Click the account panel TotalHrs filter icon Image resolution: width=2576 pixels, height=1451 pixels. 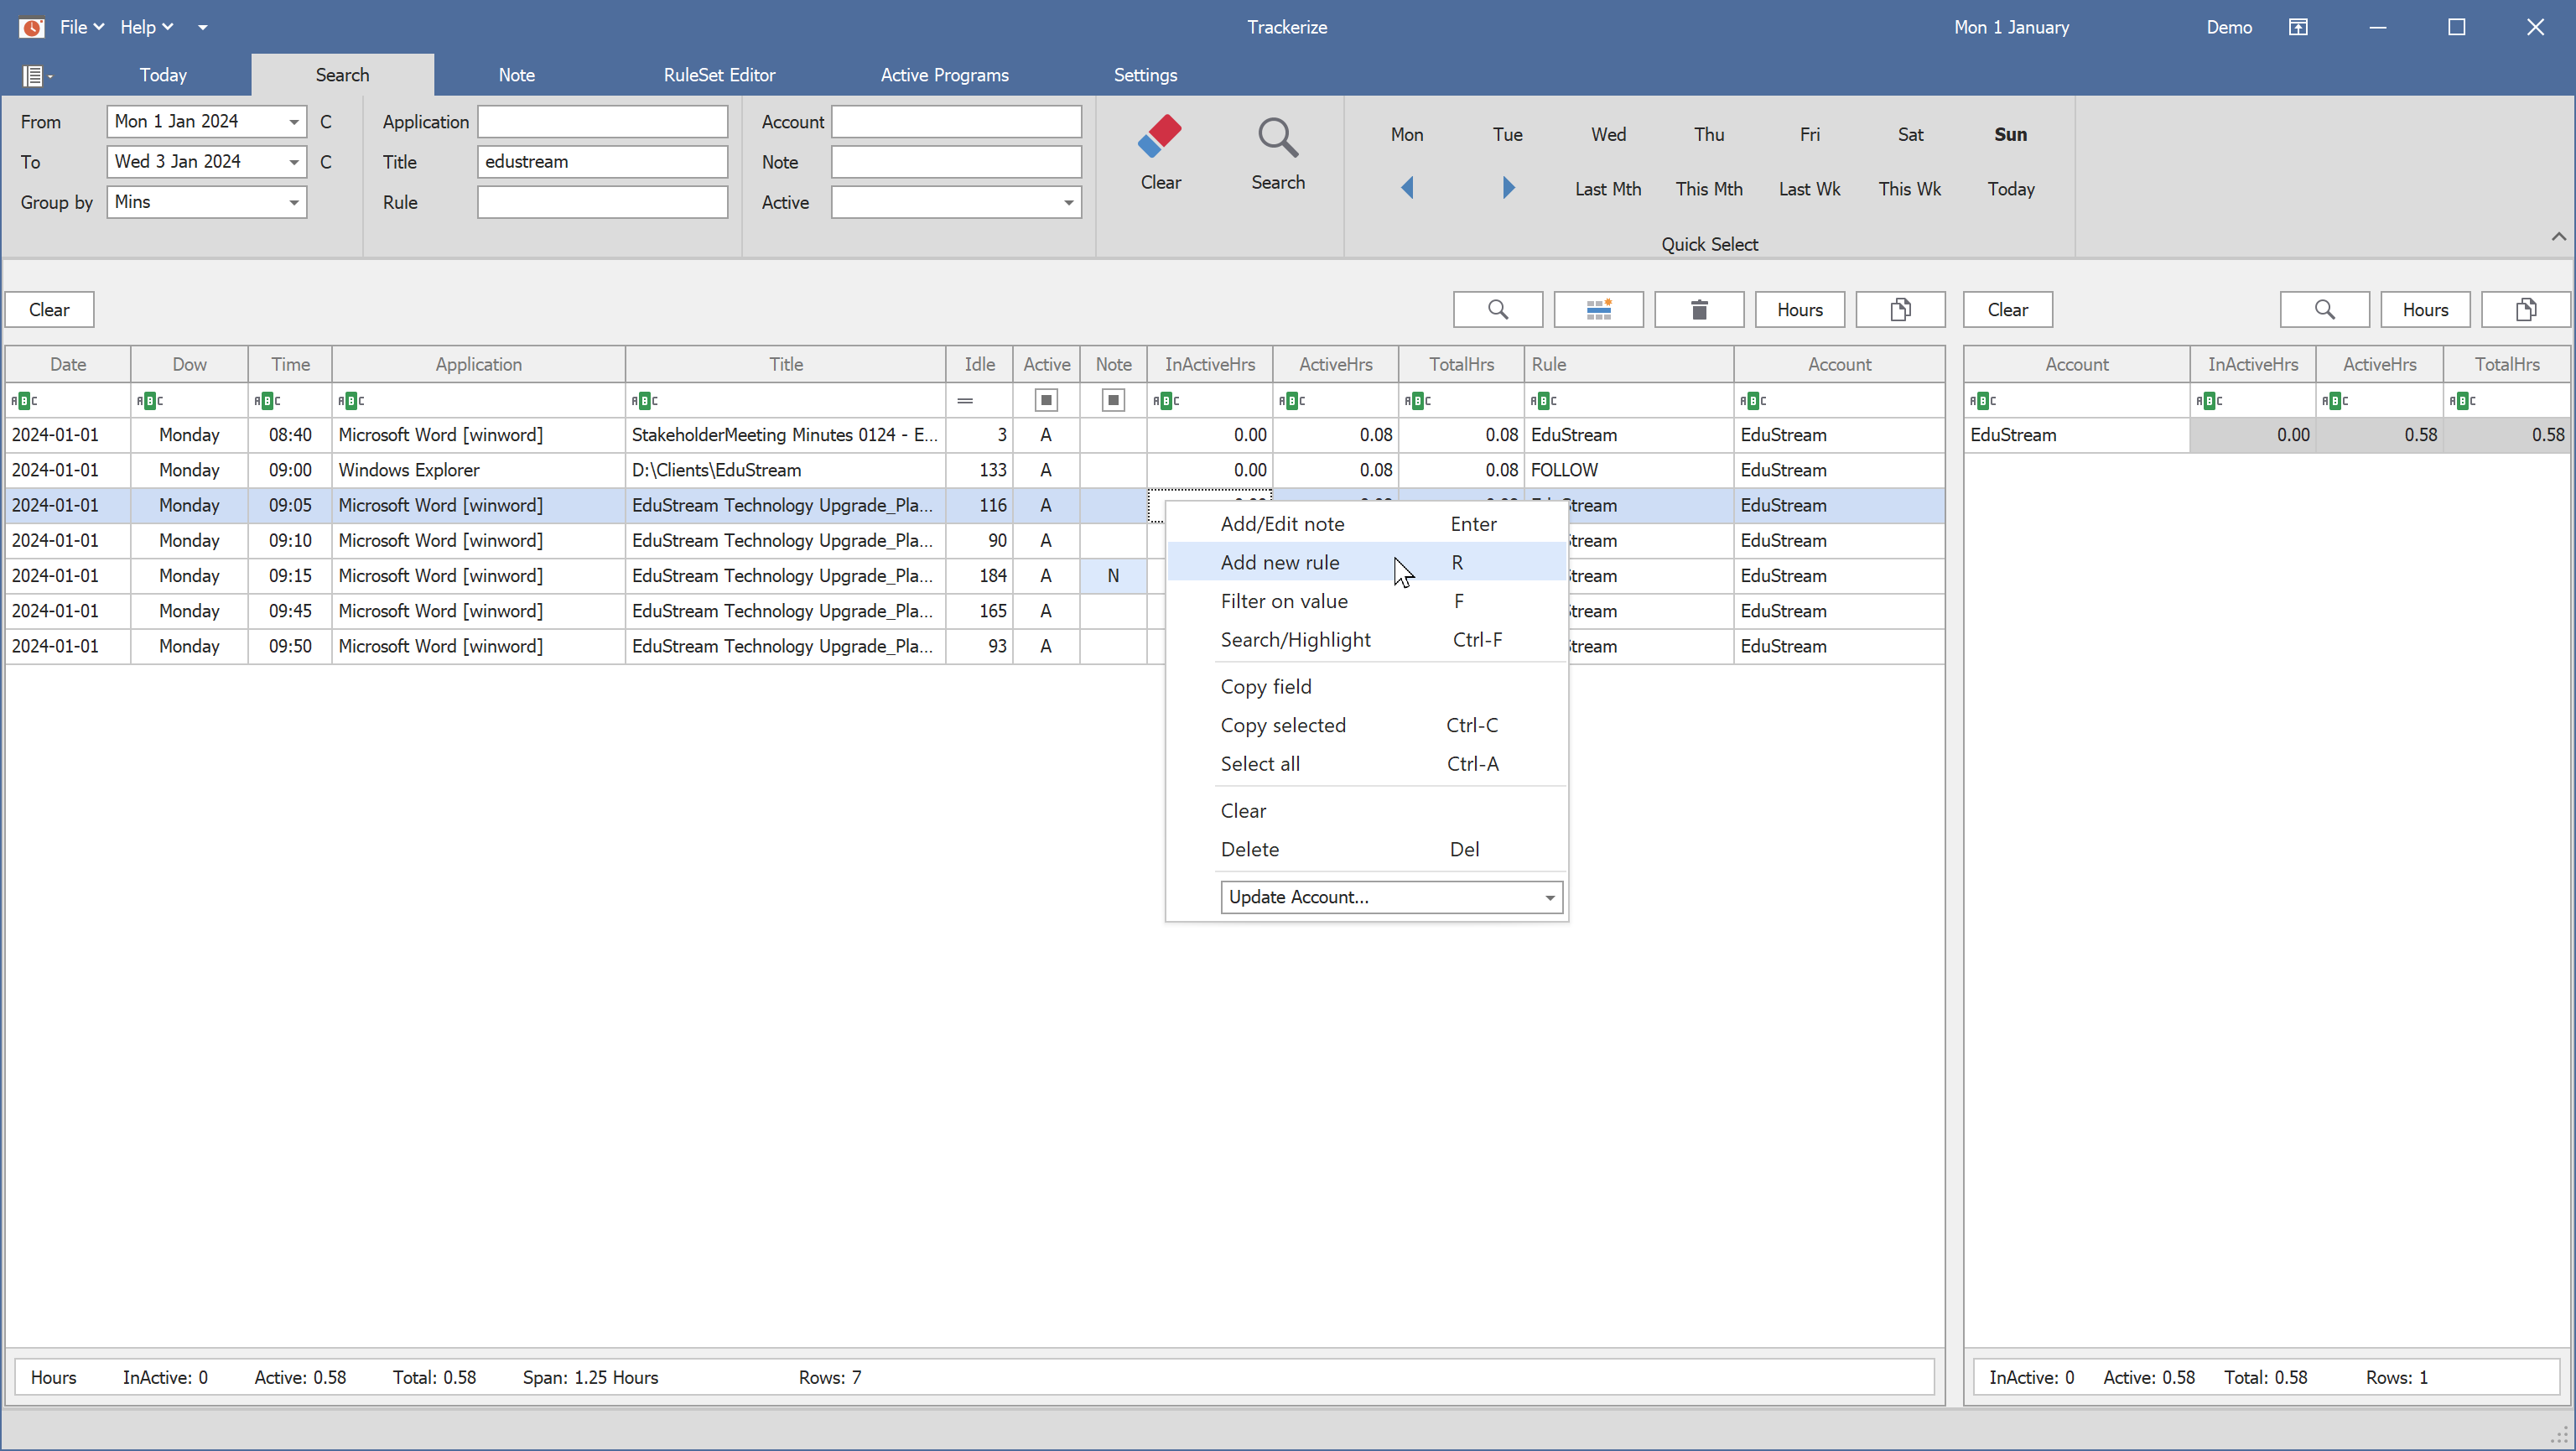point(2462,401)
